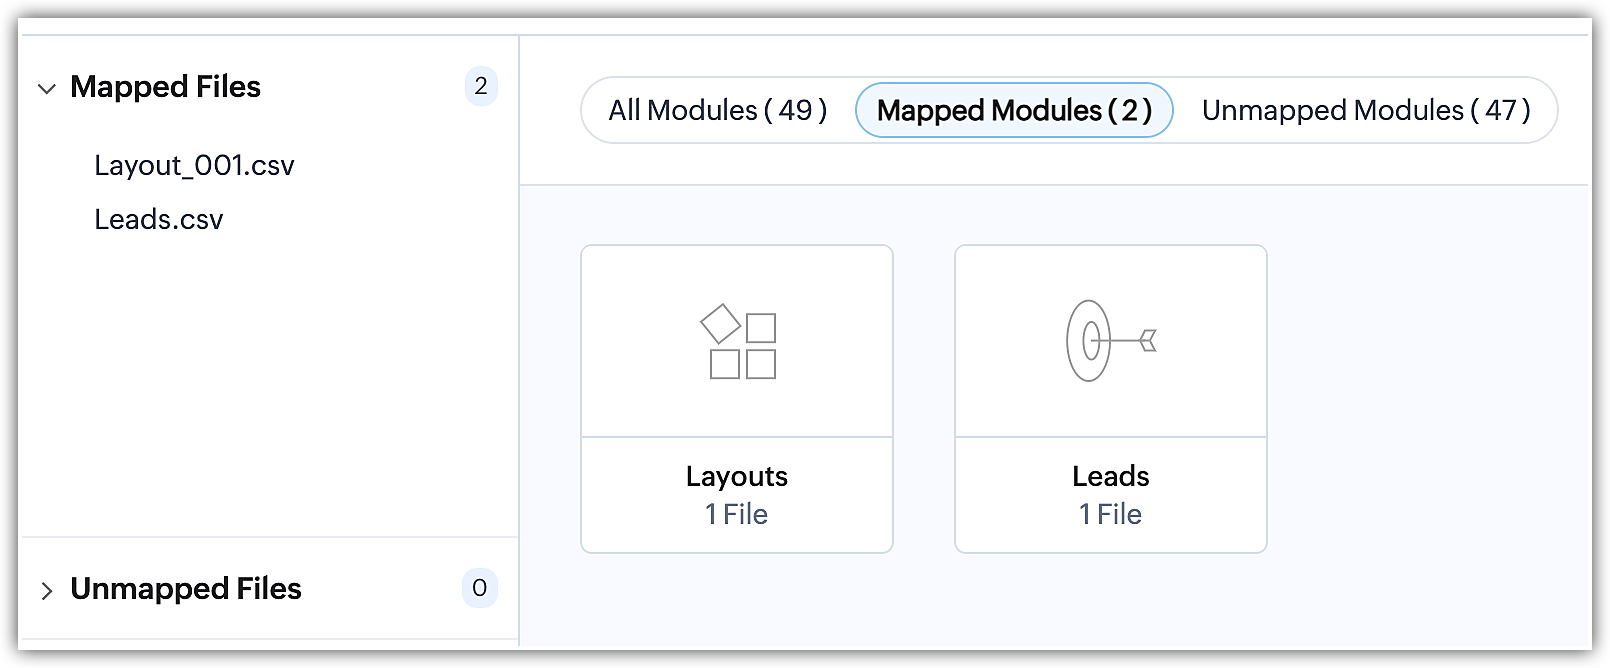Click the Layouts module name label
The image size is (1610, 668).
click(737, 476)
